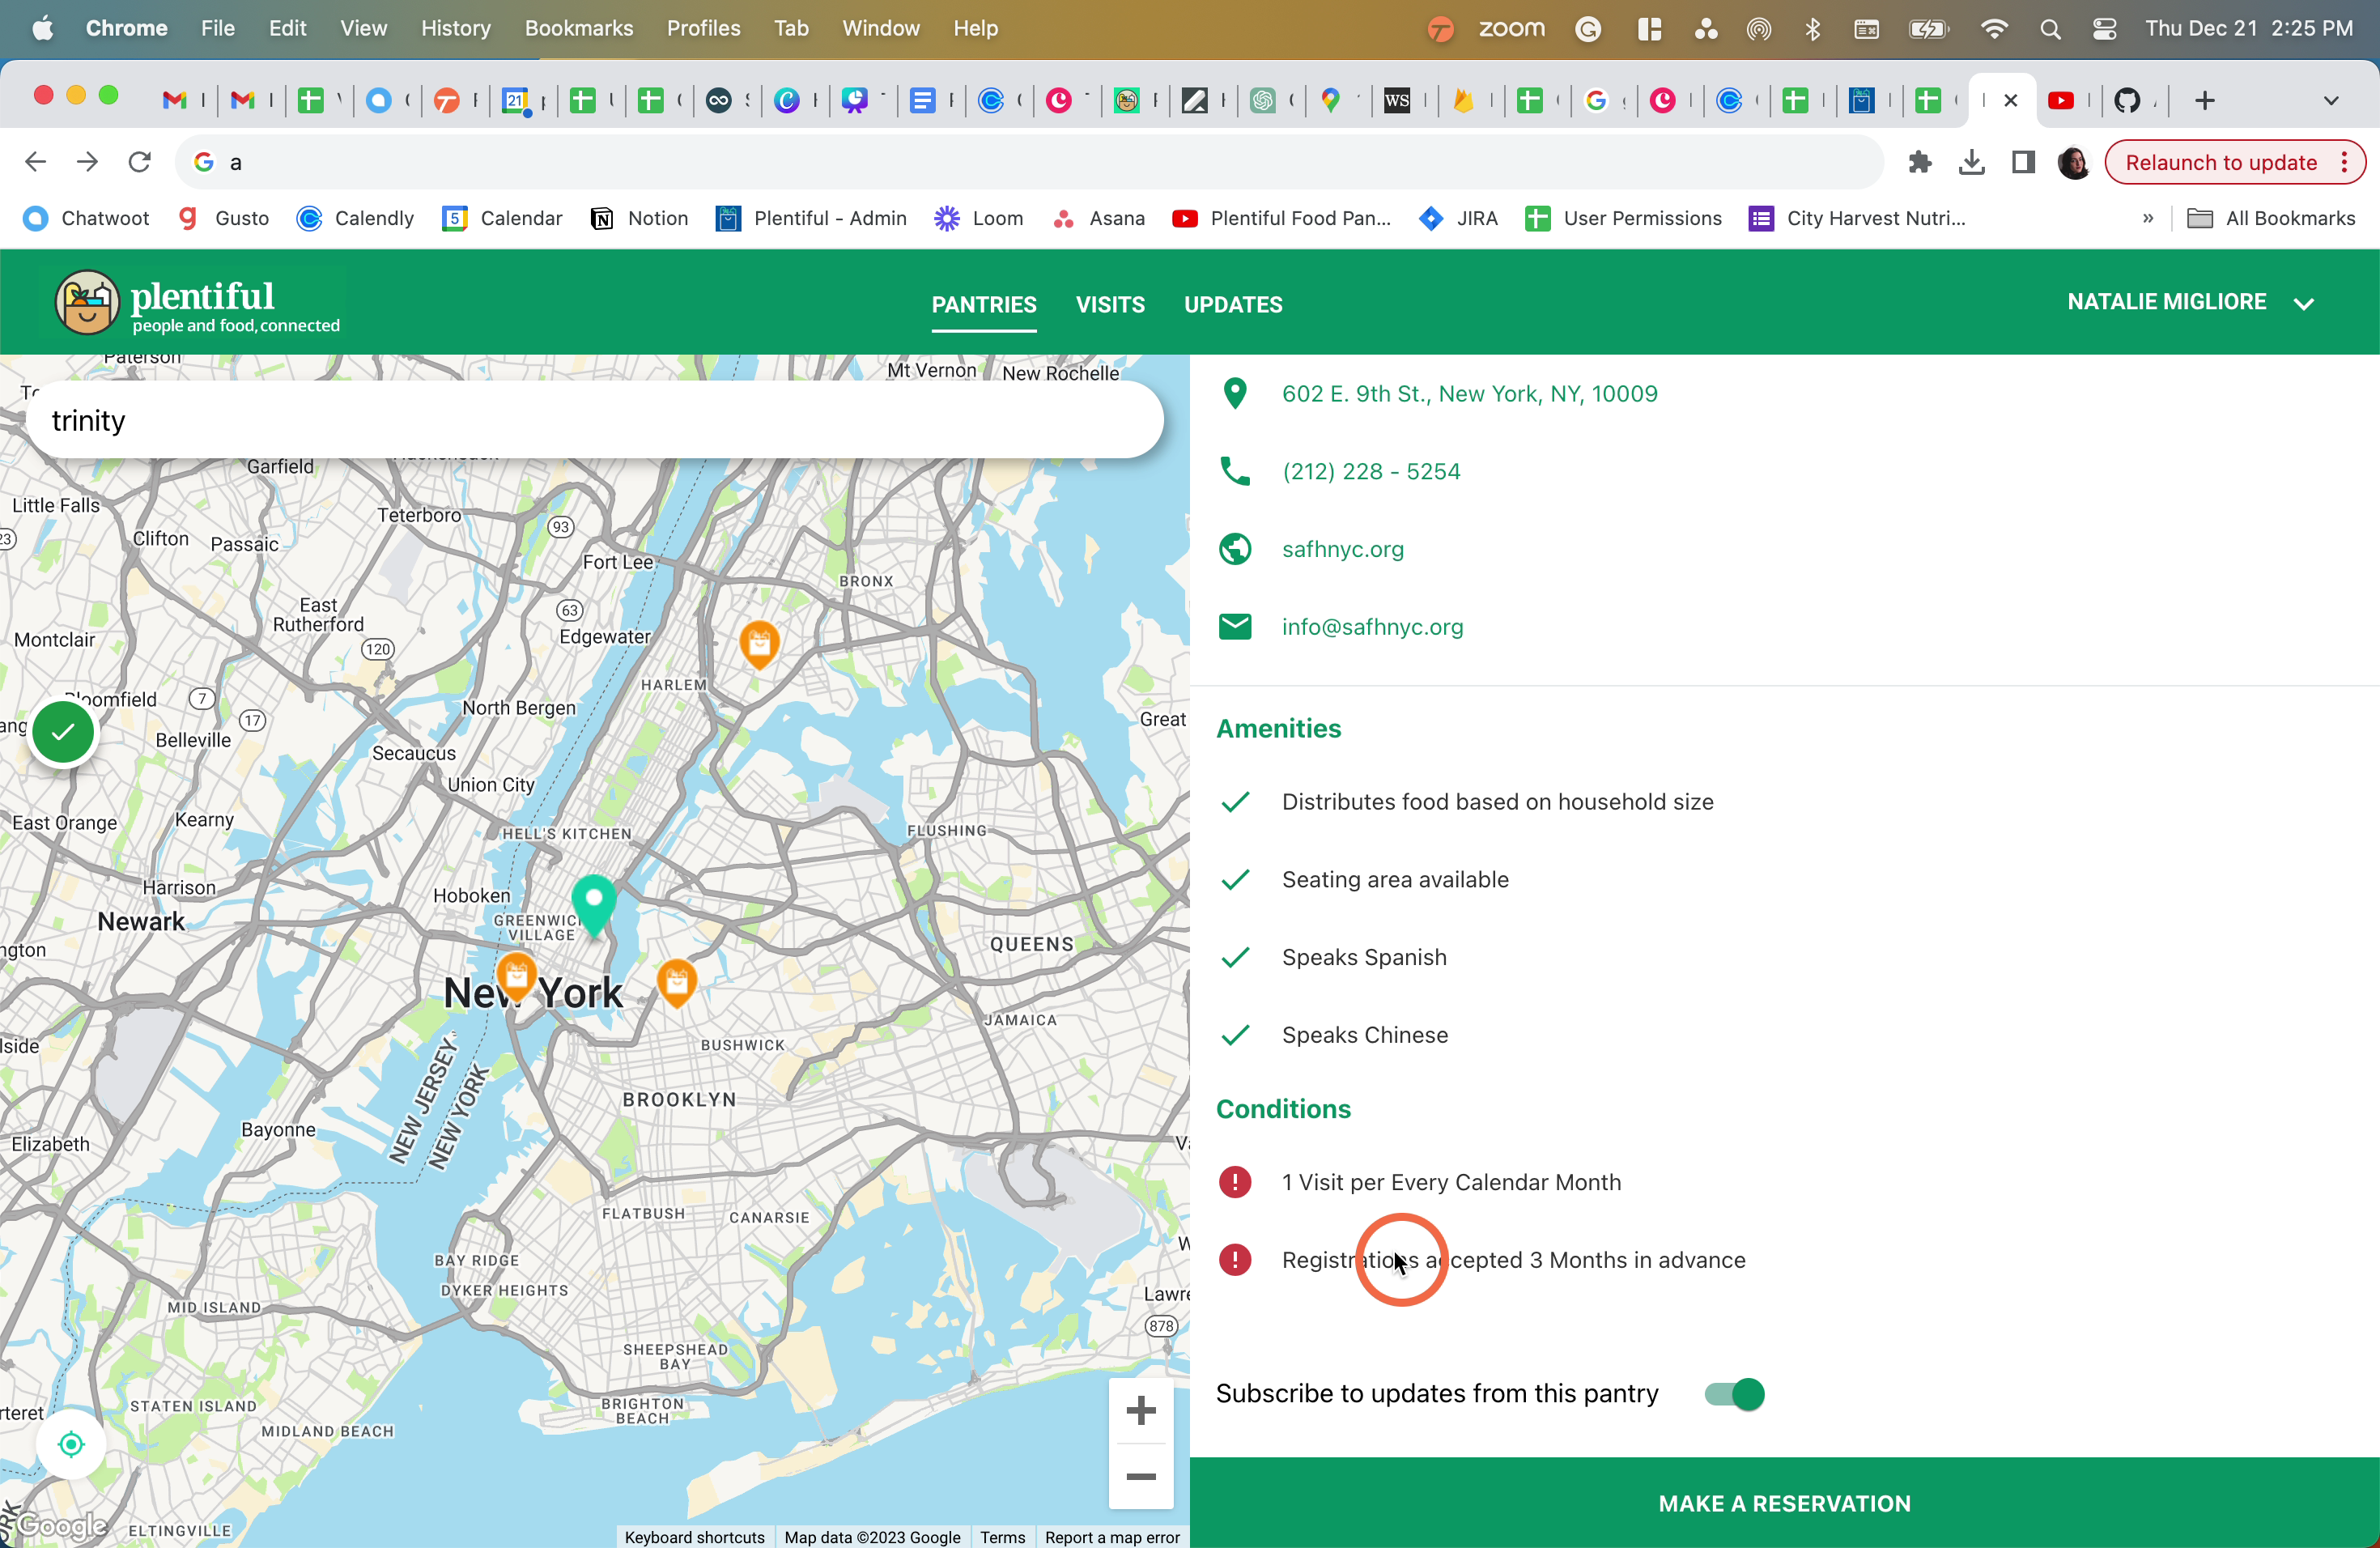This screenshot has height=1548, width=2380.
Task: Reload the current page
Action: (140, 162)
